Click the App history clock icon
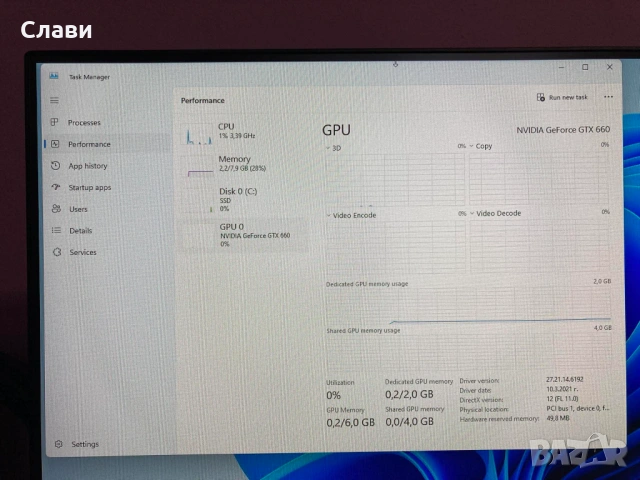This screenshot has height=480, width=640. [56, 165]
